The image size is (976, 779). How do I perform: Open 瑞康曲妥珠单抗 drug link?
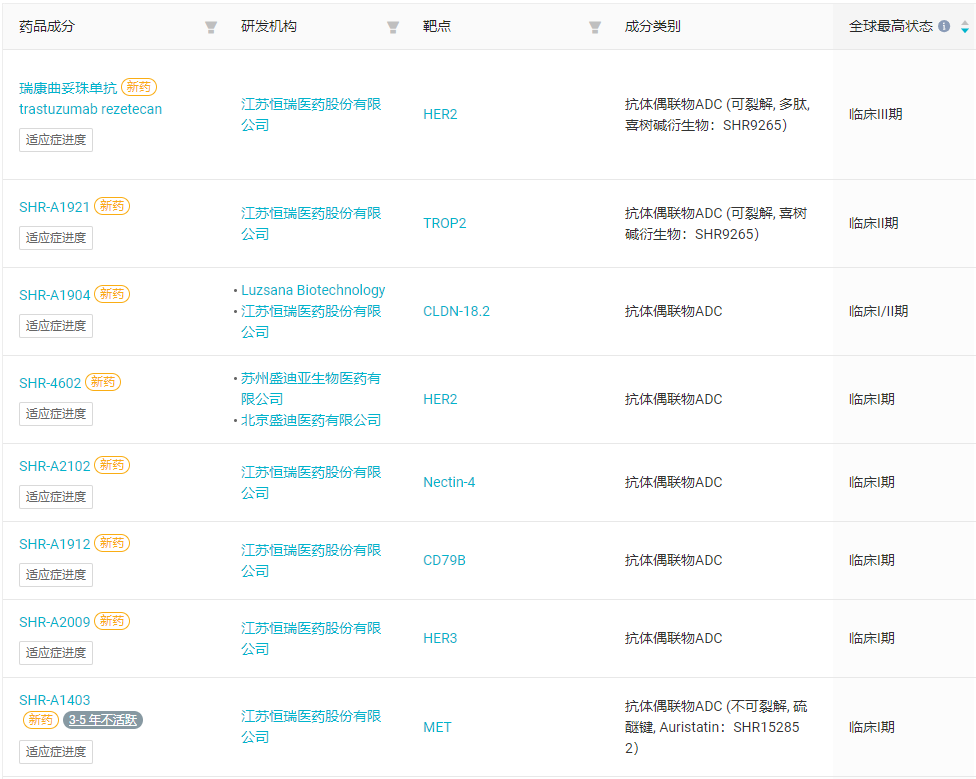(68, 88)
